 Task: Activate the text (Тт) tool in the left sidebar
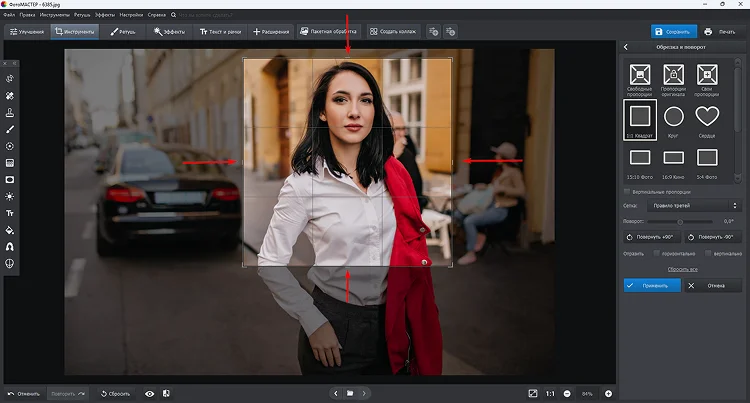click(x=10, y=213)
